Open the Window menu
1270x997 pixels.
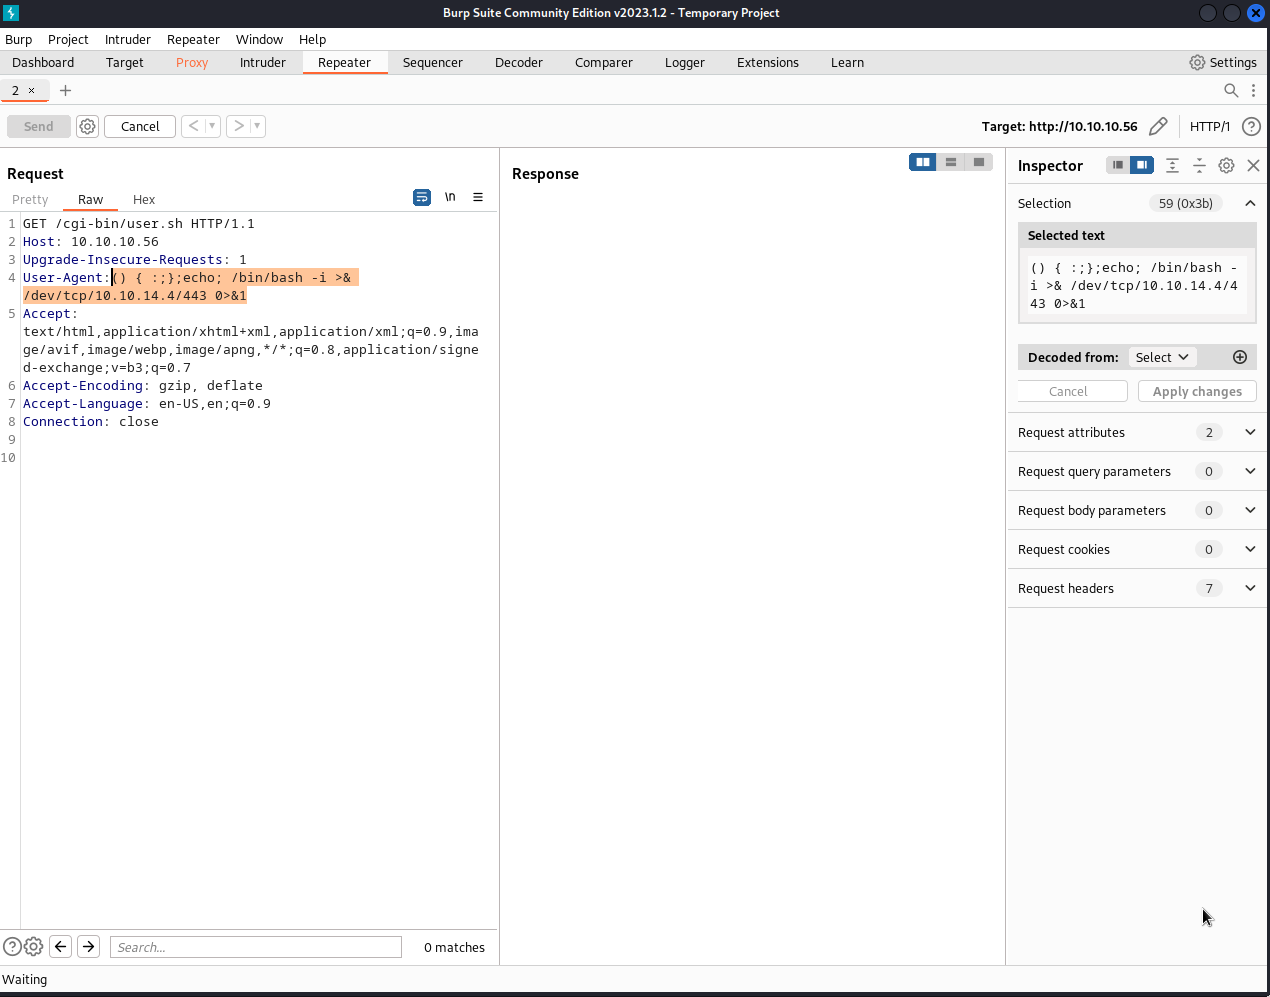259,39
